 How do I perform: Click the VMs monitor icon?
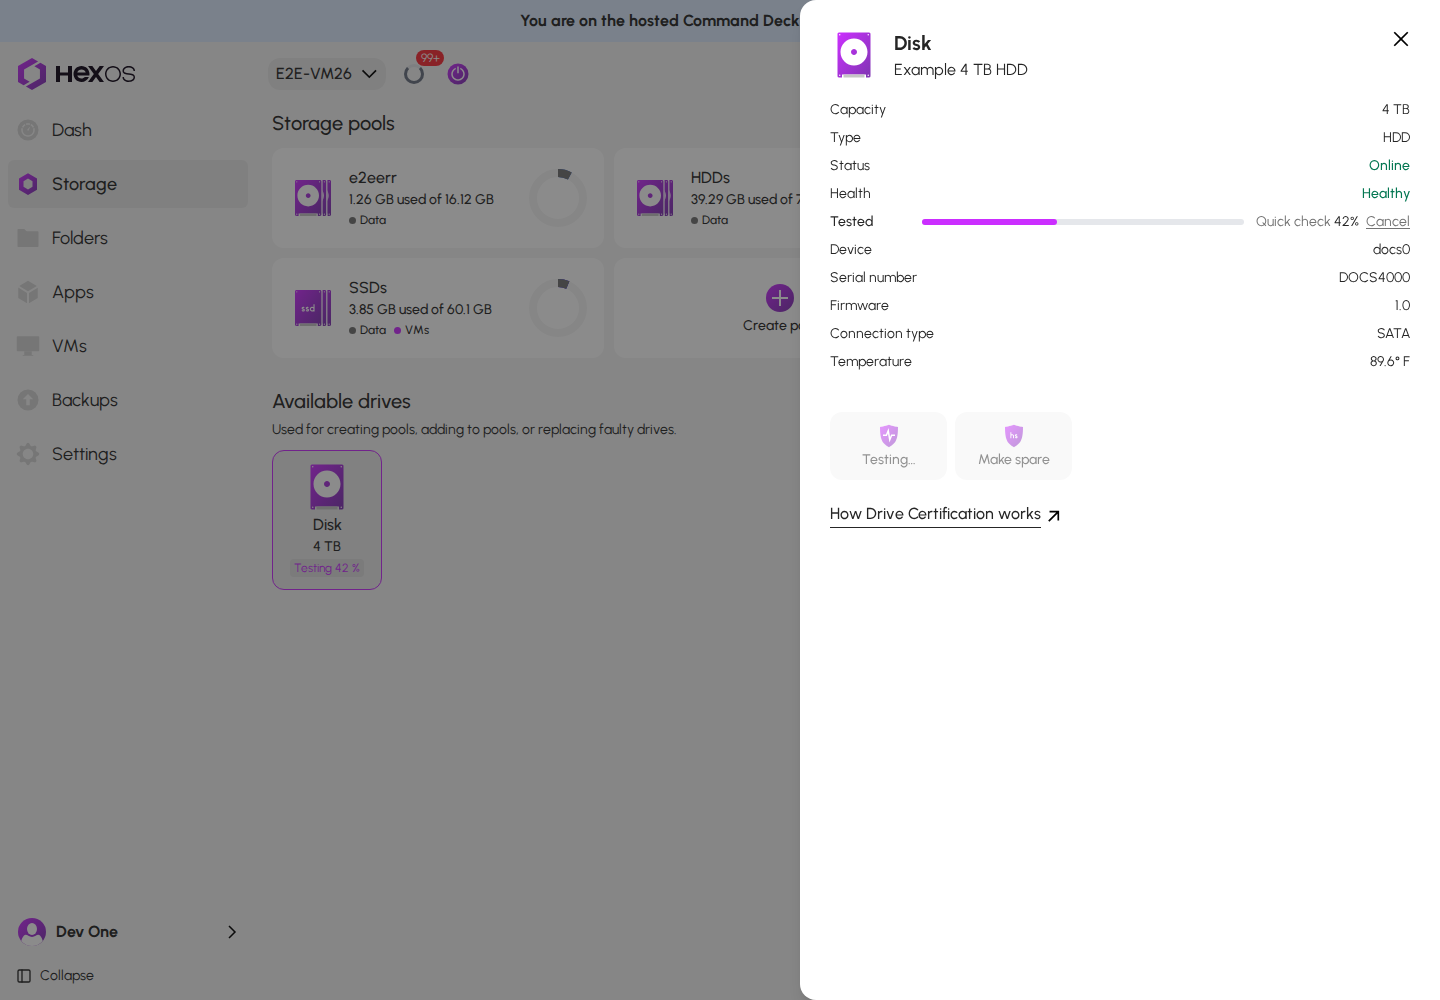(x=28, y=346)
